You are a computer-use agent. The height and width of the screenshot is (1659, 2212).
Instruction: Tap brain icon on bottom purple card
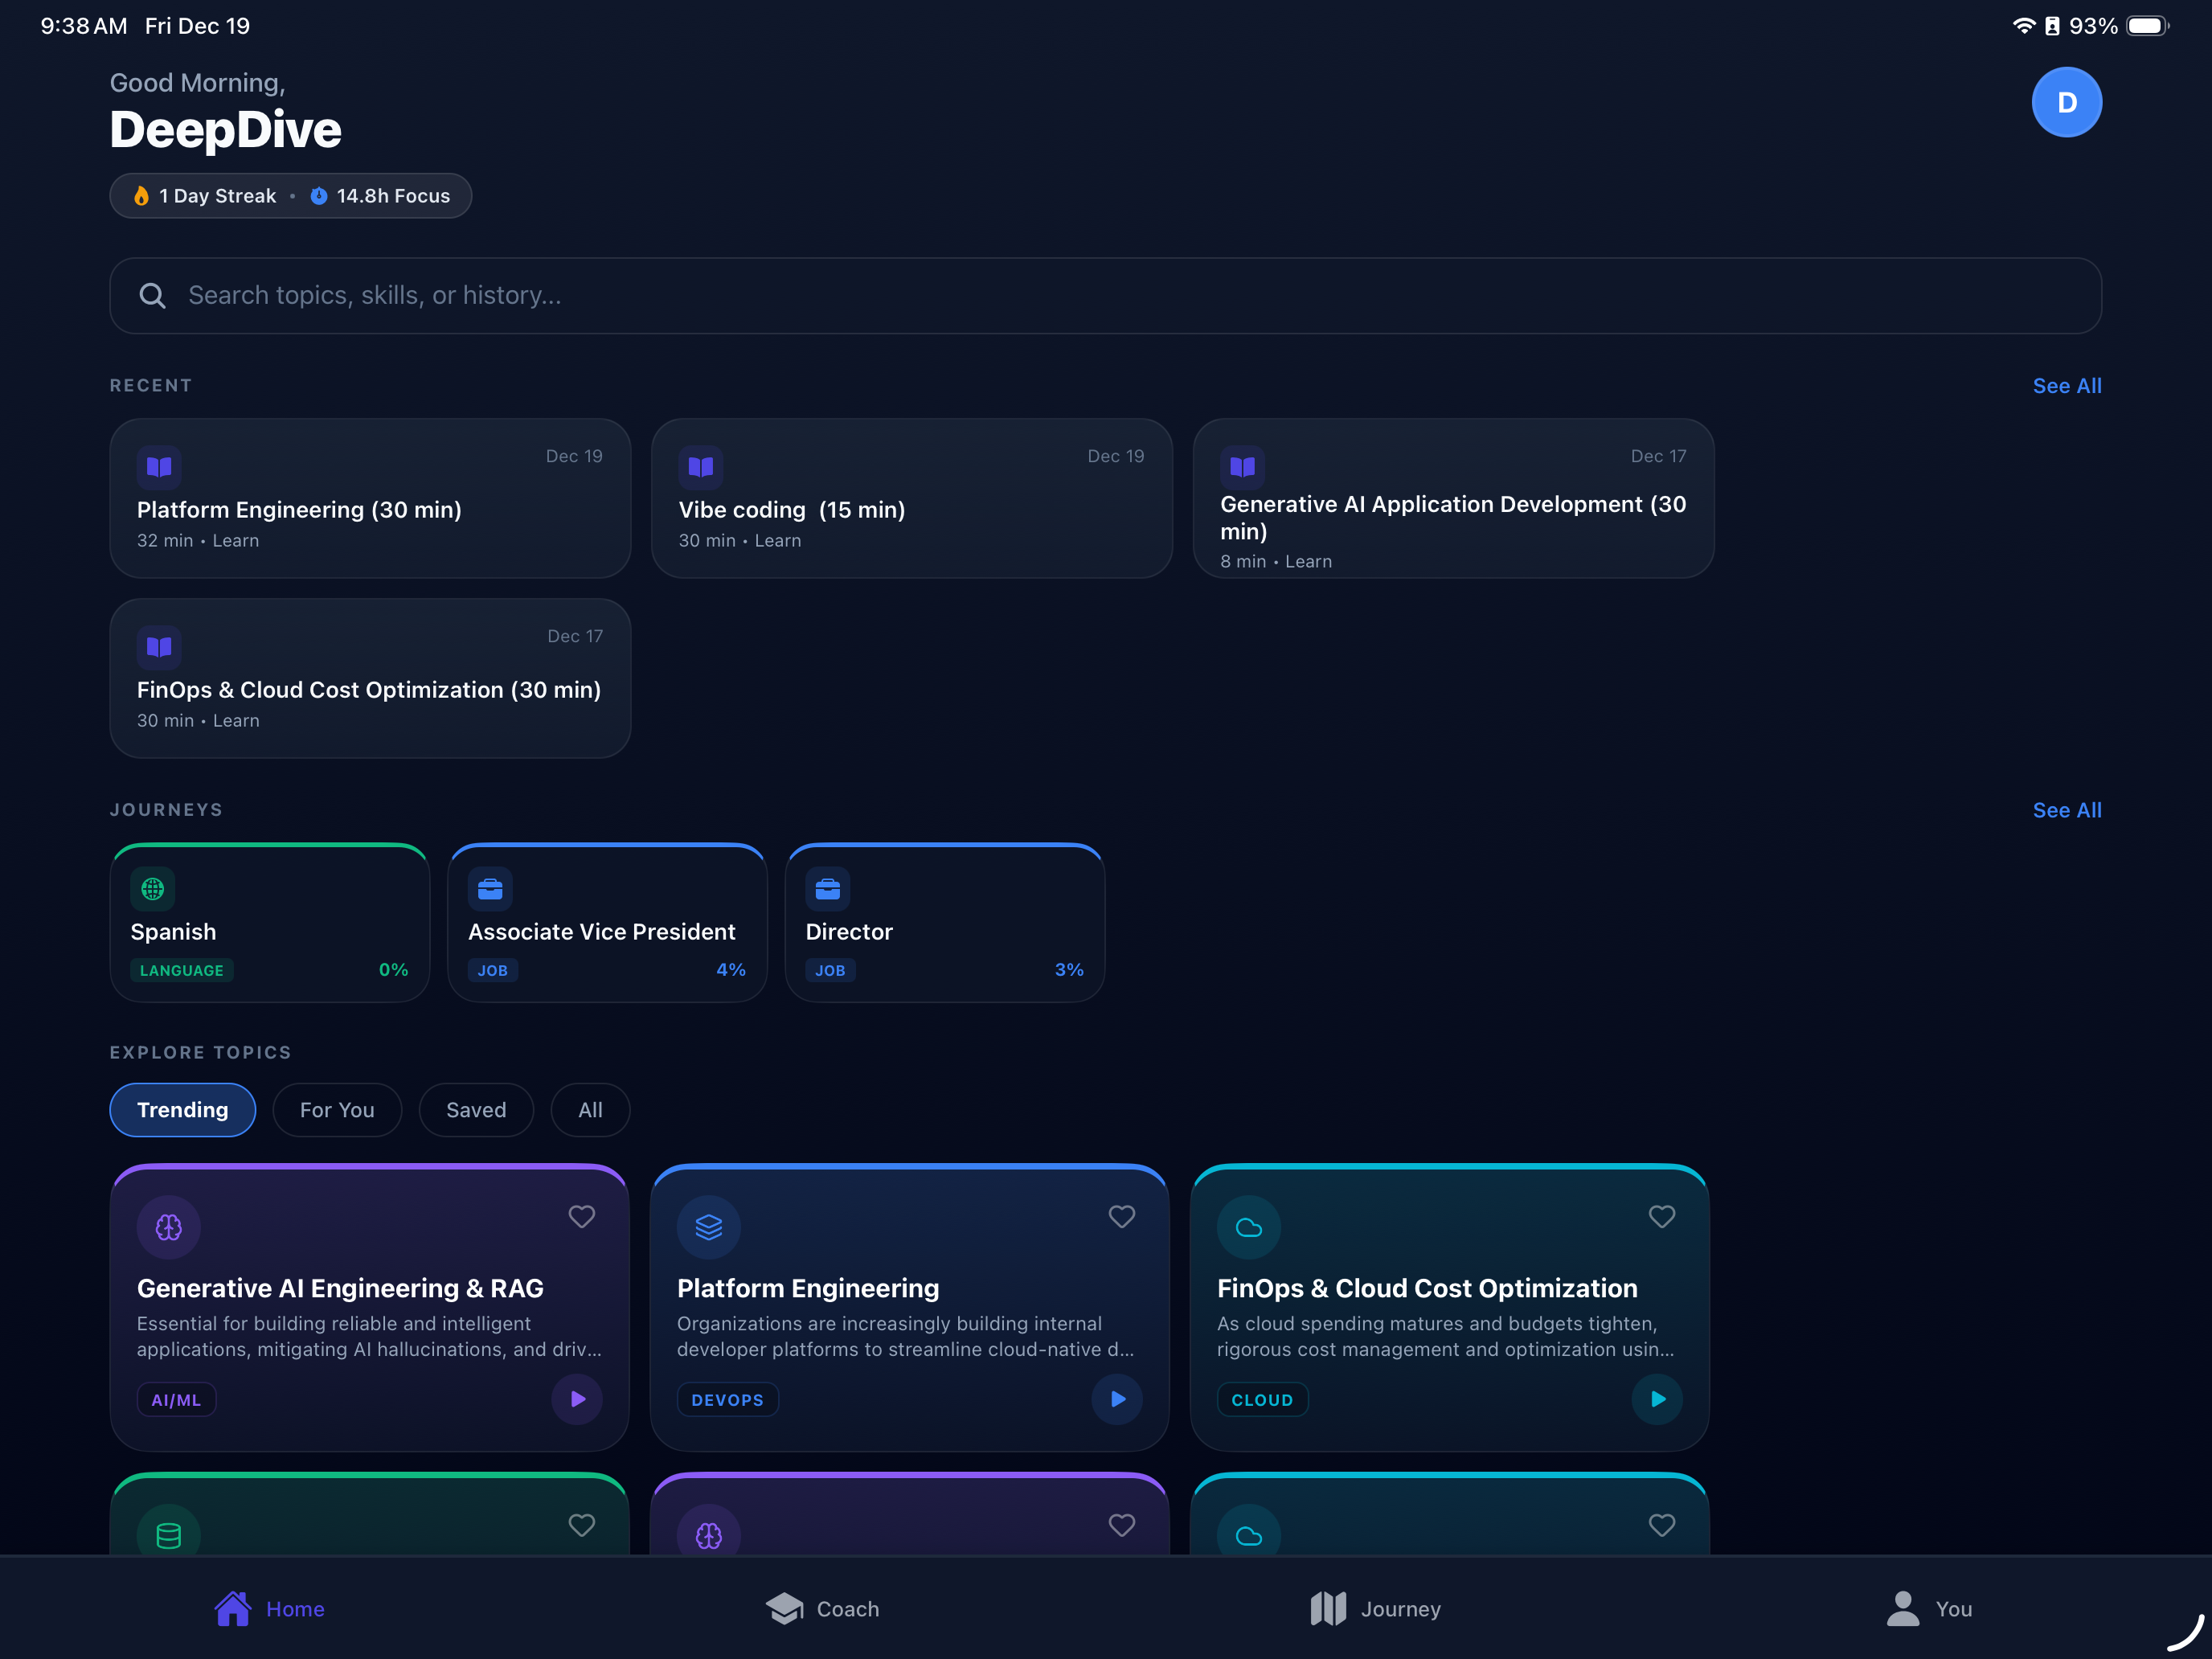(x=709, y=1534)
